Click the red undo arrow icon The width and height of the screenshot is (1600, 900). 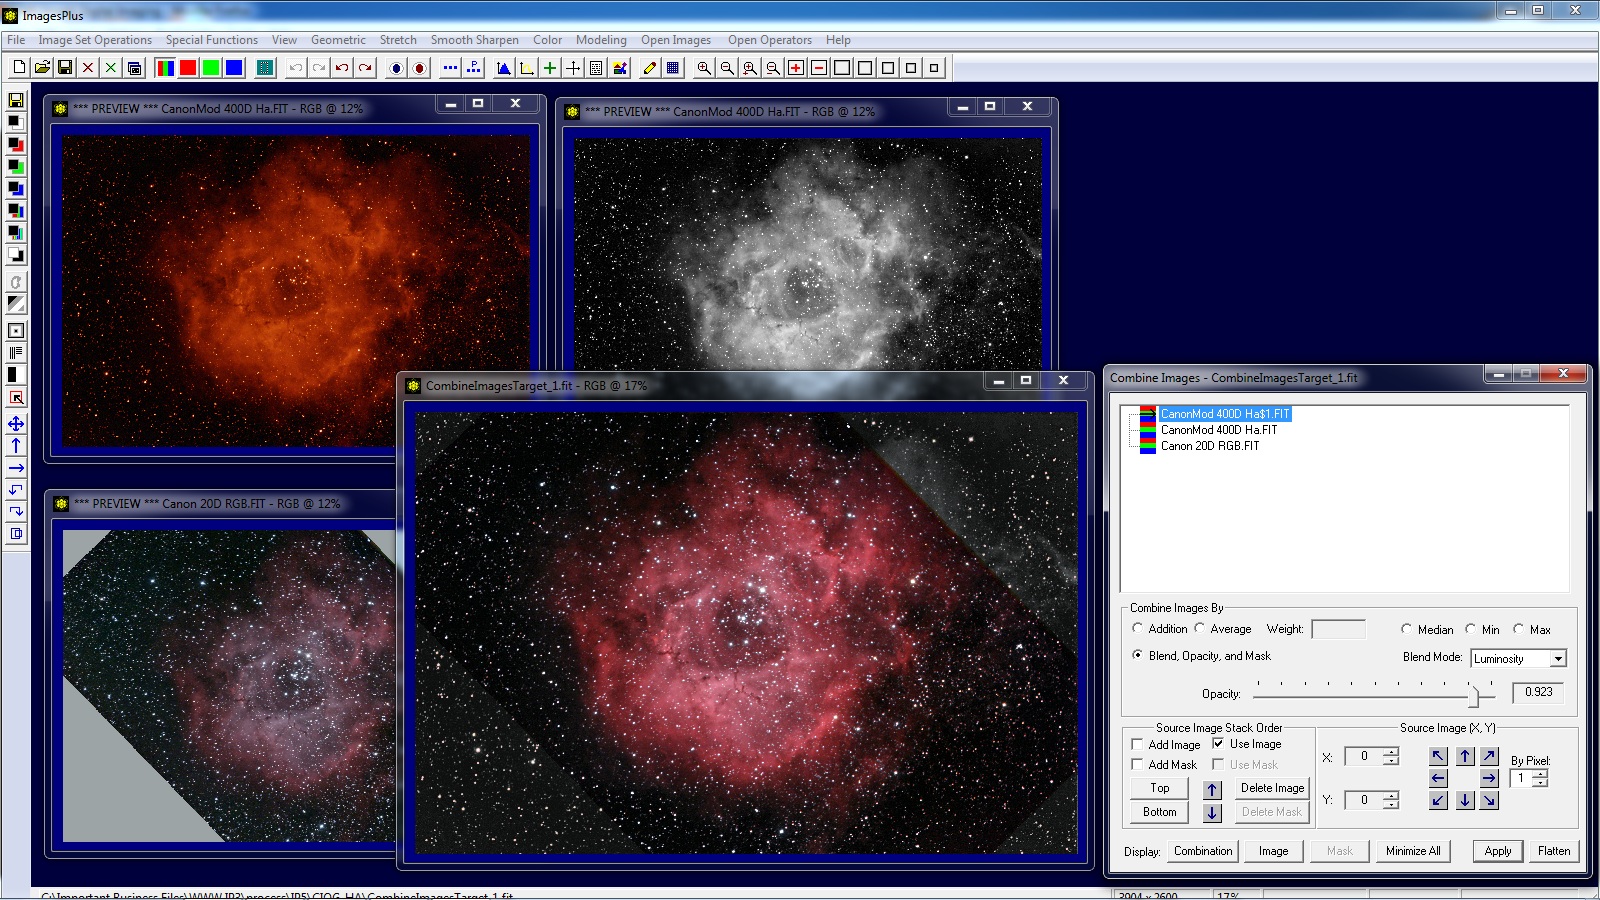click(342, 68)
